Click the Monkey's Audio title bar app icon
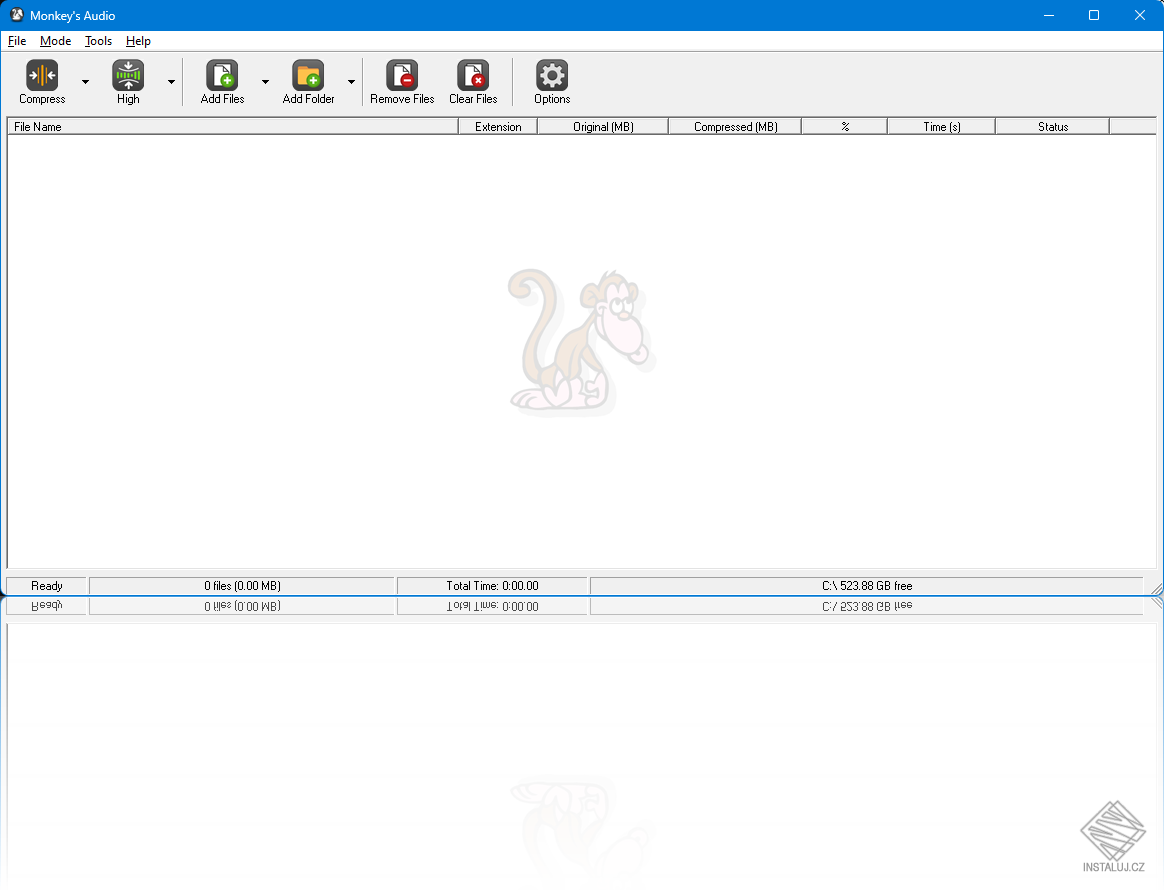Viewport: 1164px width, 894px height. point(16,15)
